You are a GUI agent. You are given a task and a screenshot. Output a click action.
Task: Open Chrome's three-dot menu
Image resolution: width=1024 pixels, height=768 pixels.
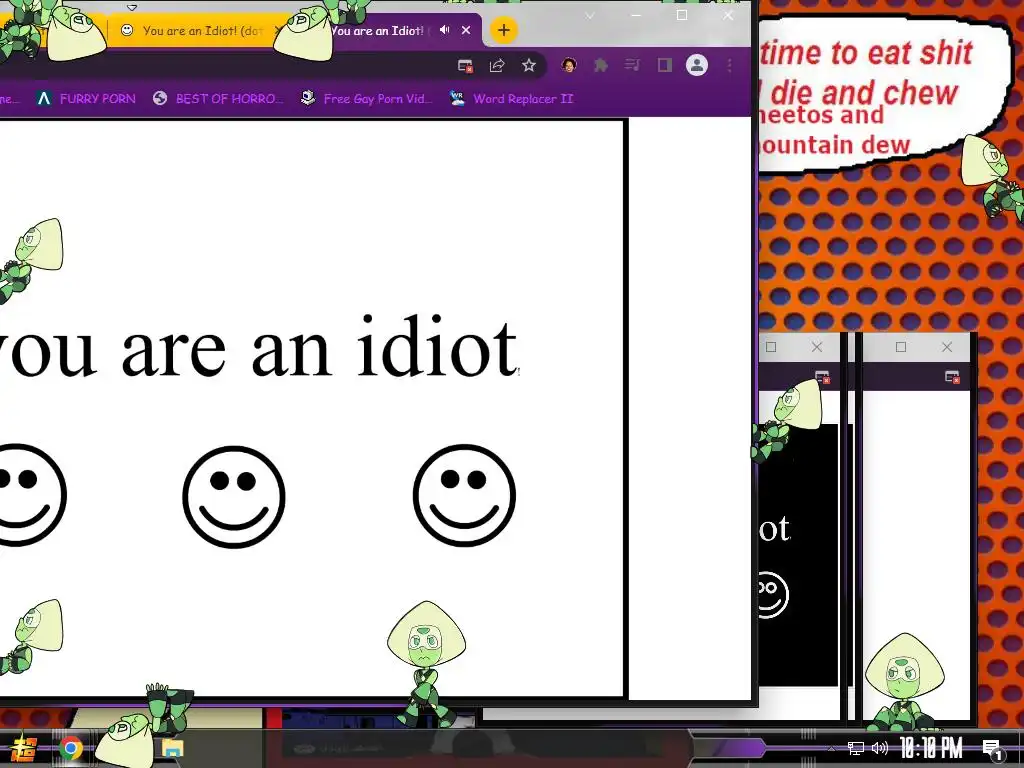tap(729, 65)
